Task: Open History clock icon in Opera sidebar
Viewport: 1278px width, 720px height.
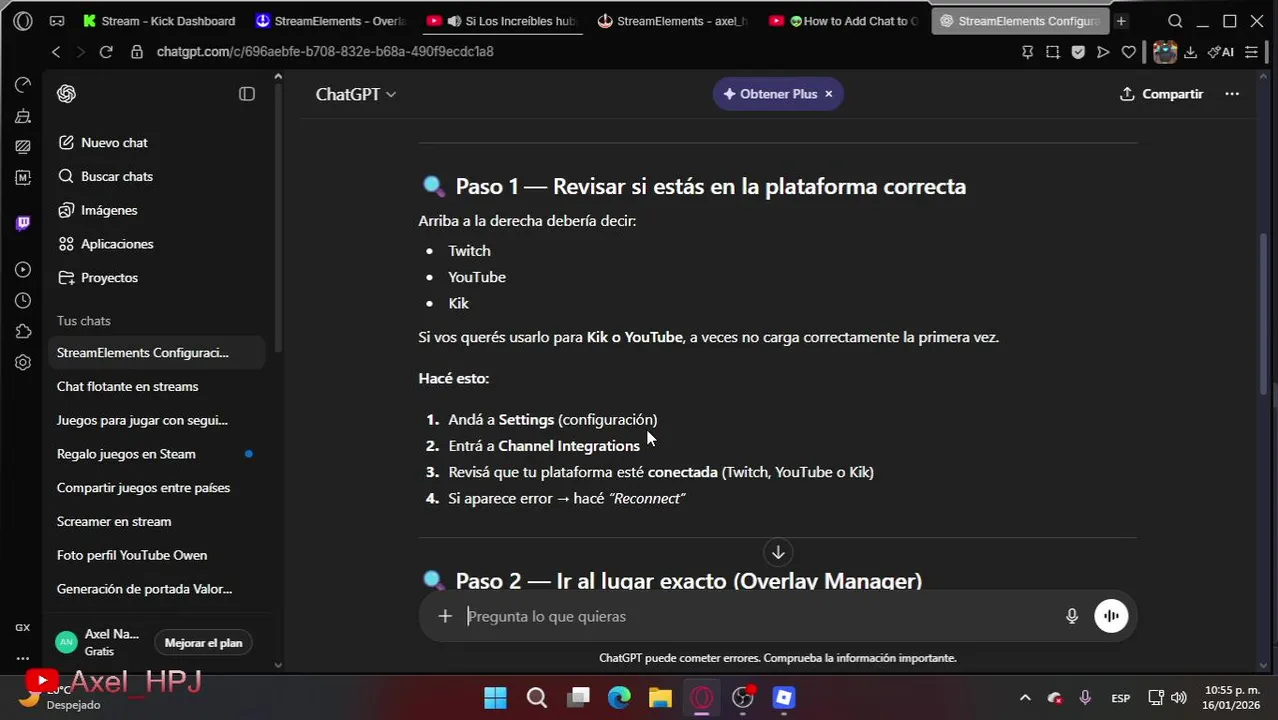Action: pyautogui.click(x=23, y=301)
